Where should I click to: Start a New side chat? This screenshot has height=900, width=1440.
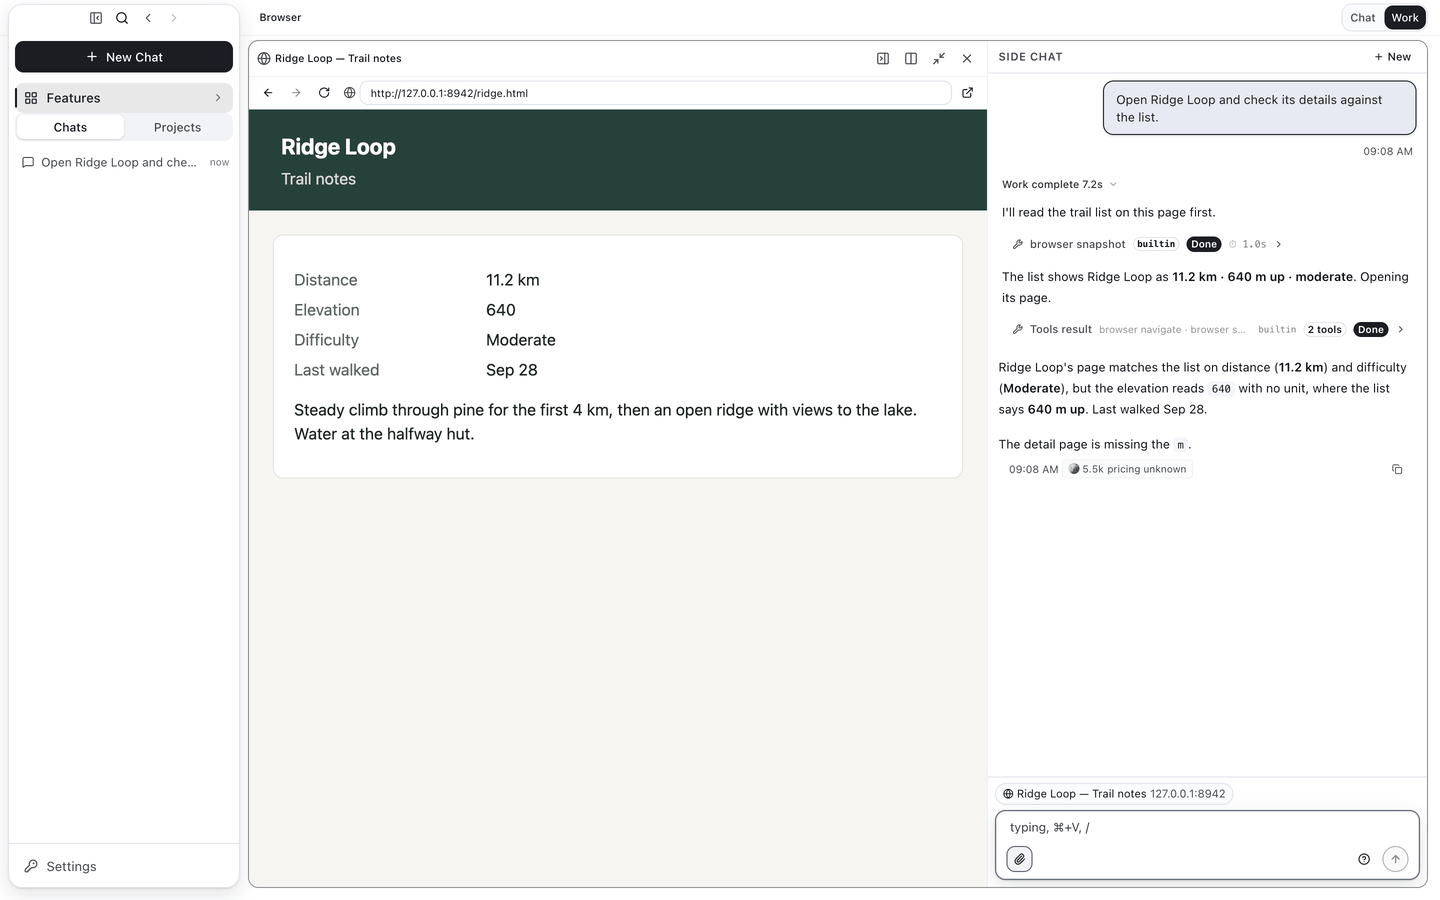pyautogui.click(x=1393, y=57)
